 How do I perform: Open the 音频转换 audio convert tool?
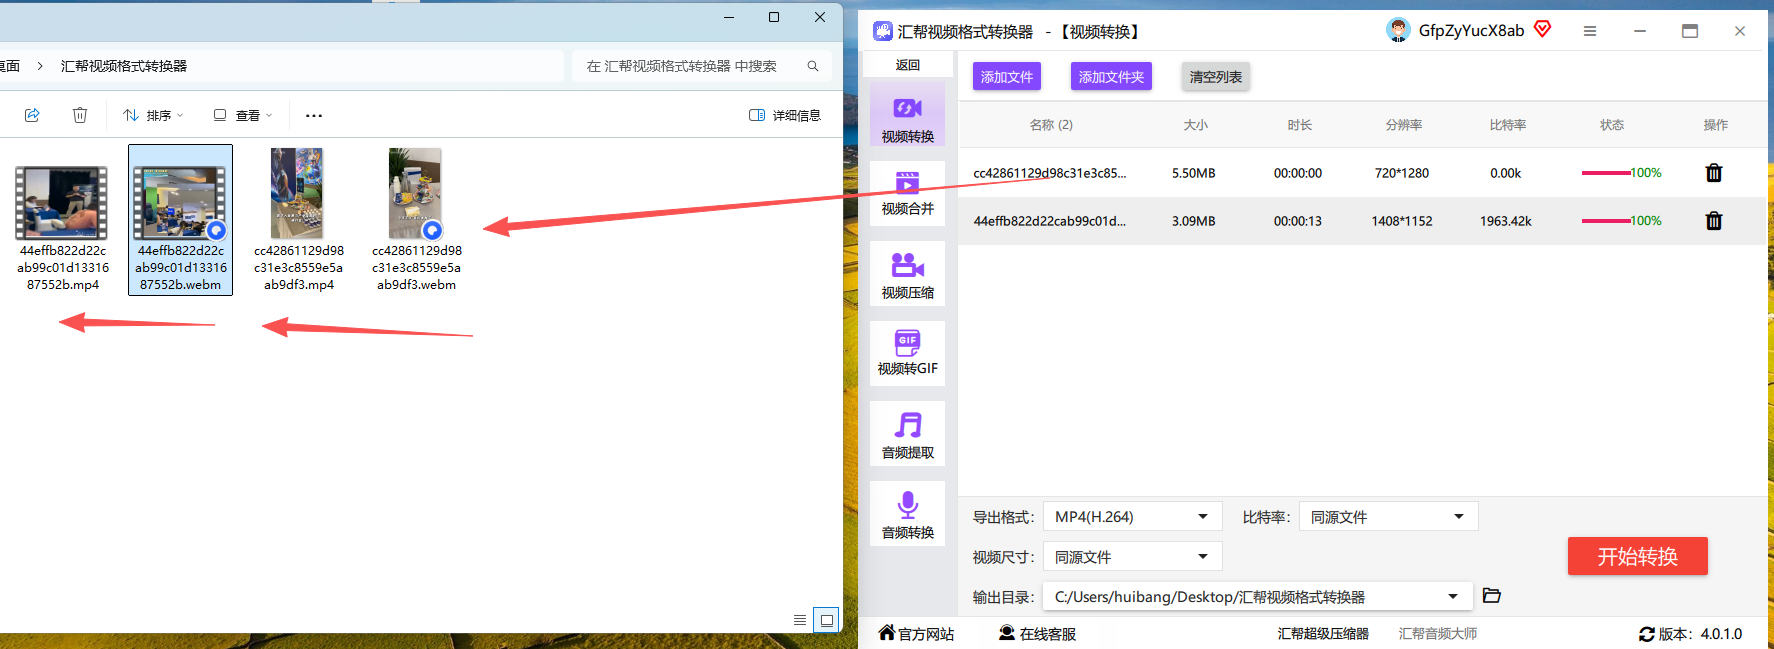coord(907,514)
